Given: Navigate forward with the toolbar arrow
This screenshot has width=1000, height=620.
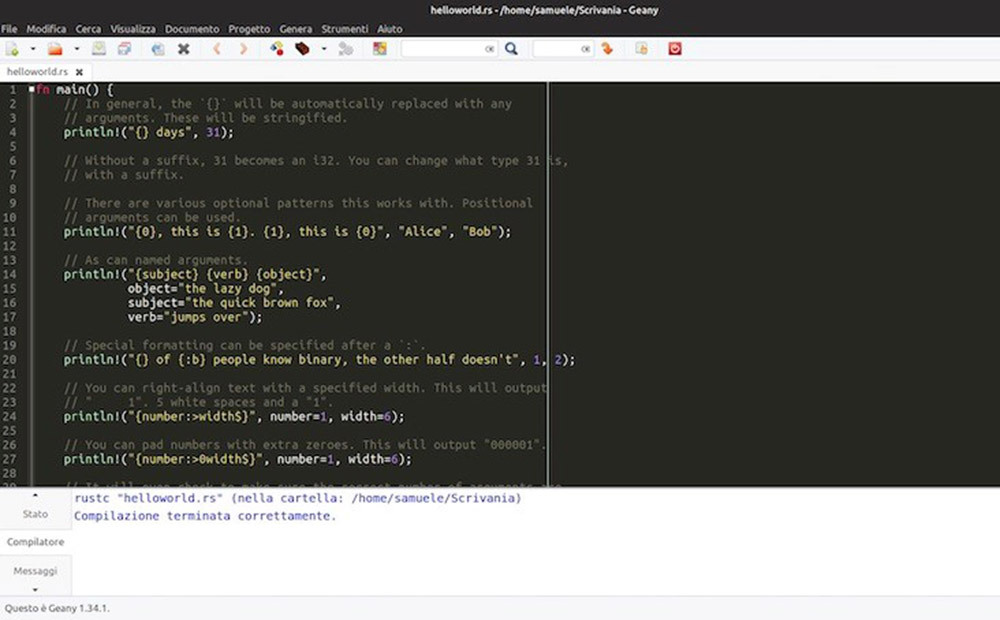Looking at the screenshot, I should click(242, 48).
